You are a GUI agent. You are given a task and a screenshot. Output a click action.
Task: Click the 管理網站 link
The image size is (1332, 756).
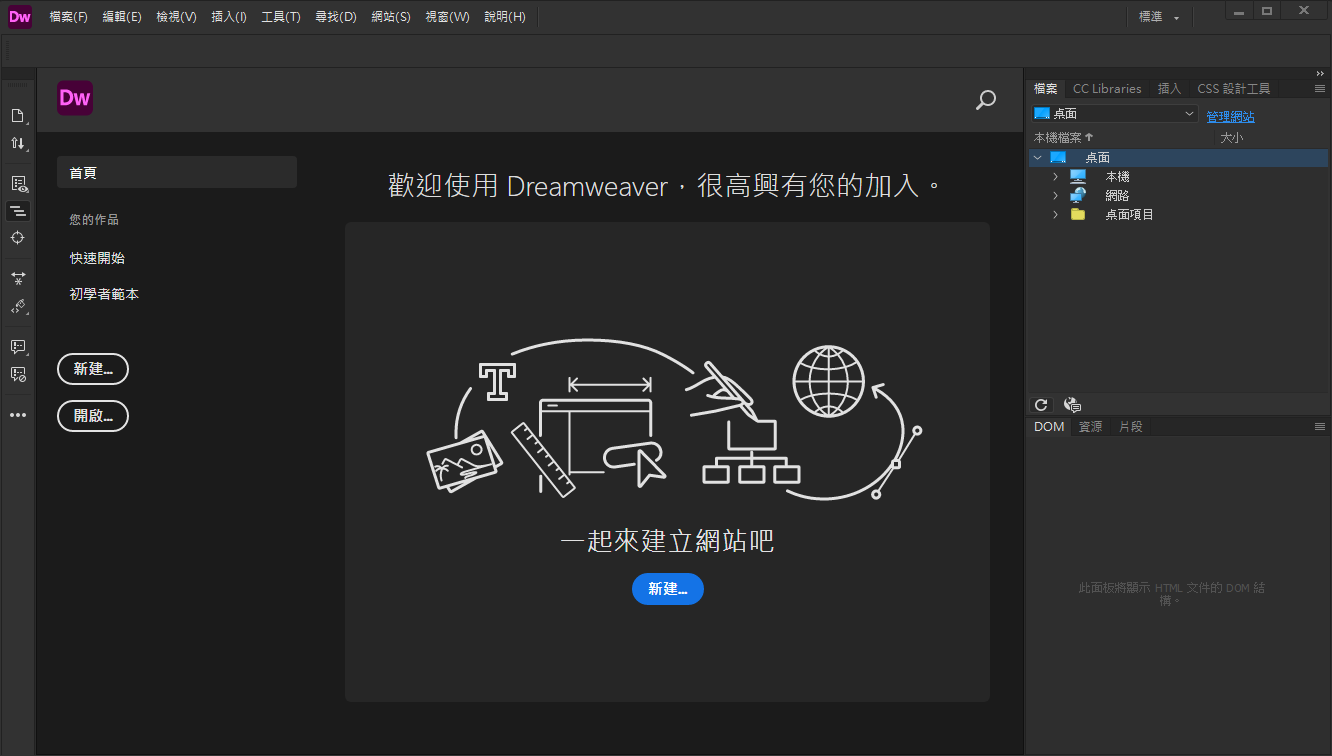(x=1230, y=117)
